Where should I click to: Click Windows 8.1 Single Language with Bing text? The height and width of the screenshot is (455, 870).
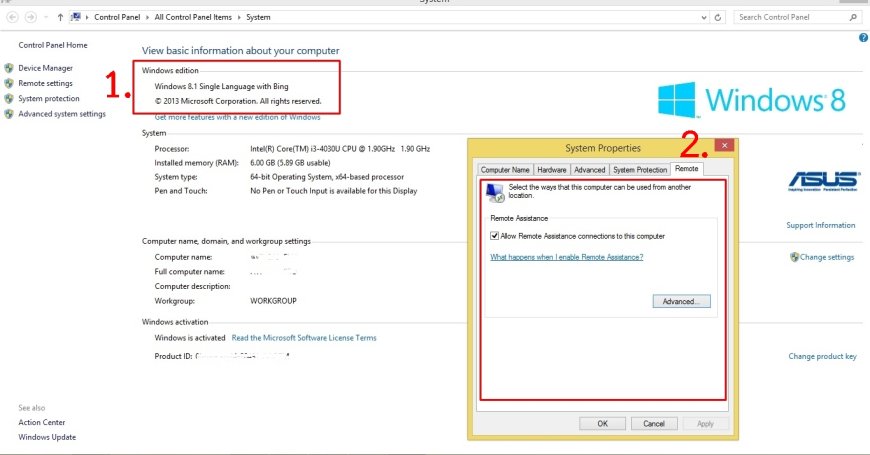pos(221,87)
